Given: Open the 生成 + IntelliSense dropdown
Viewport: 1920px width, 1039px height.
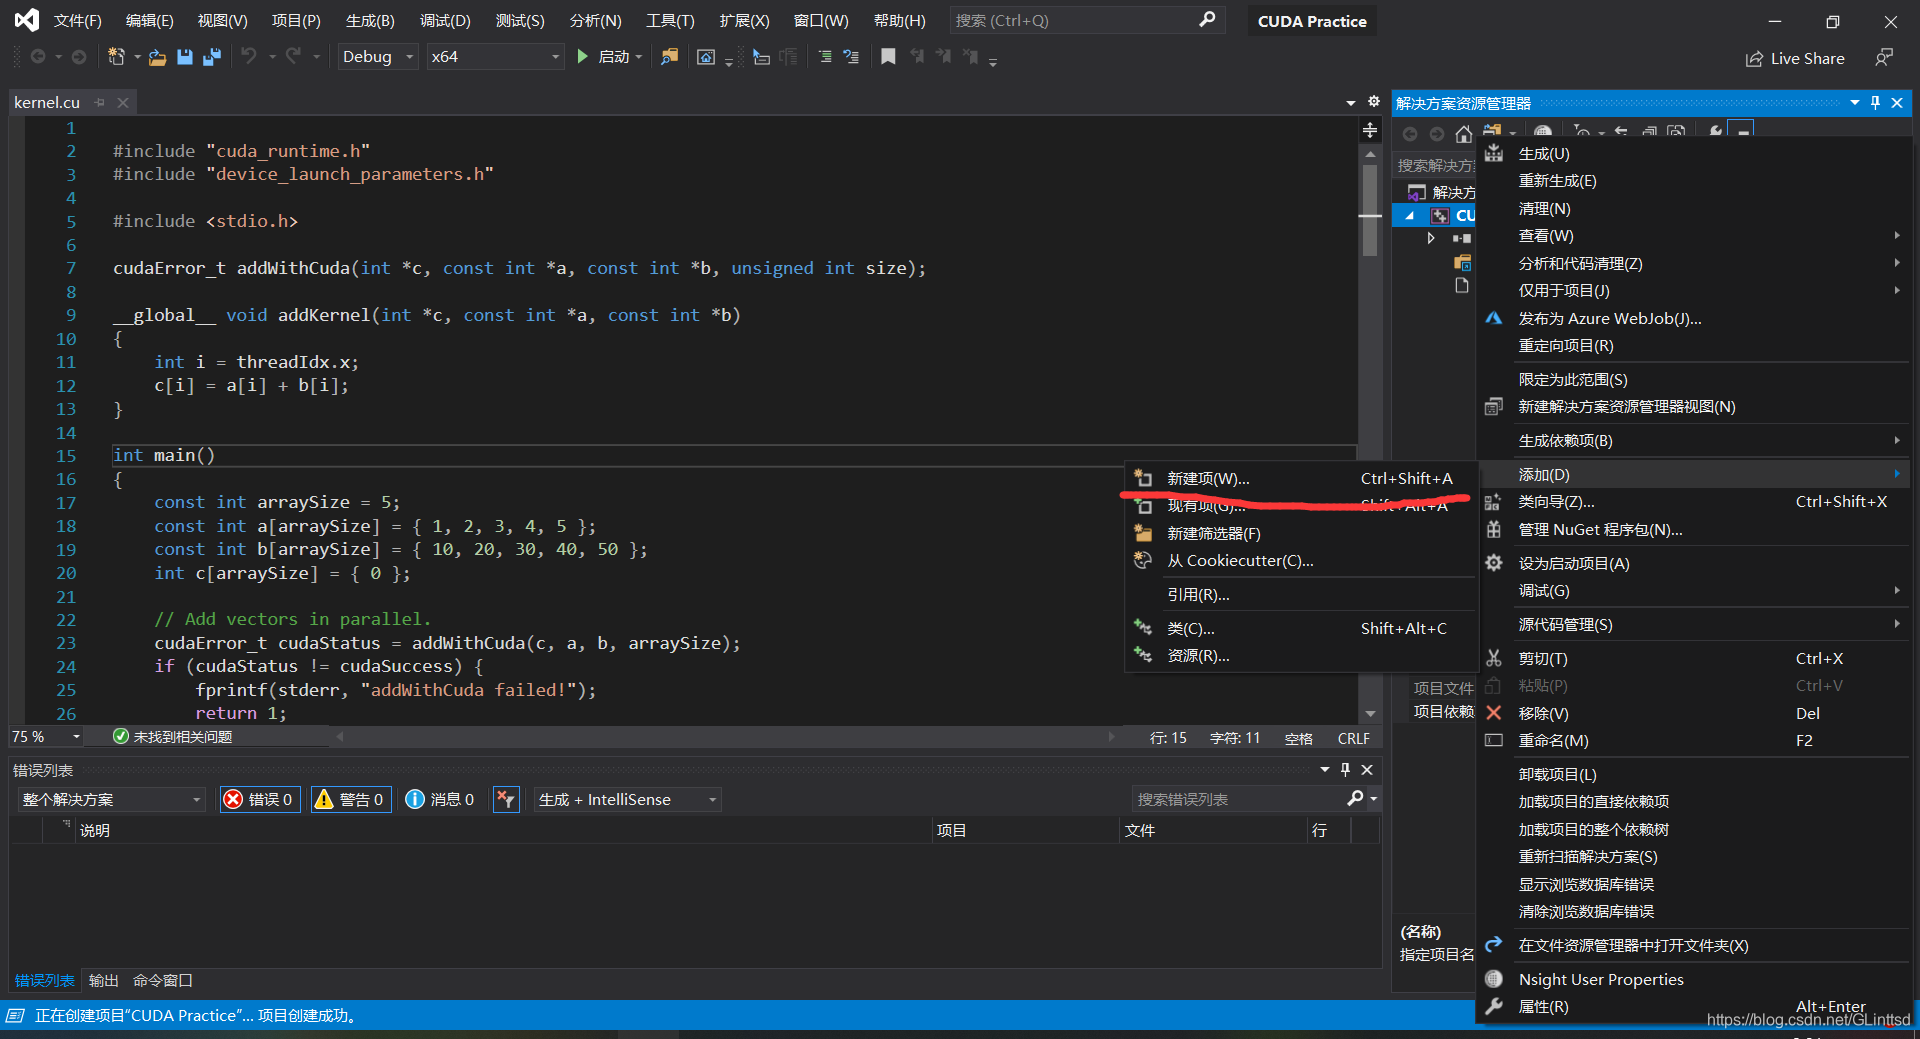Looking at the screenshot, I should click(627, 799).
